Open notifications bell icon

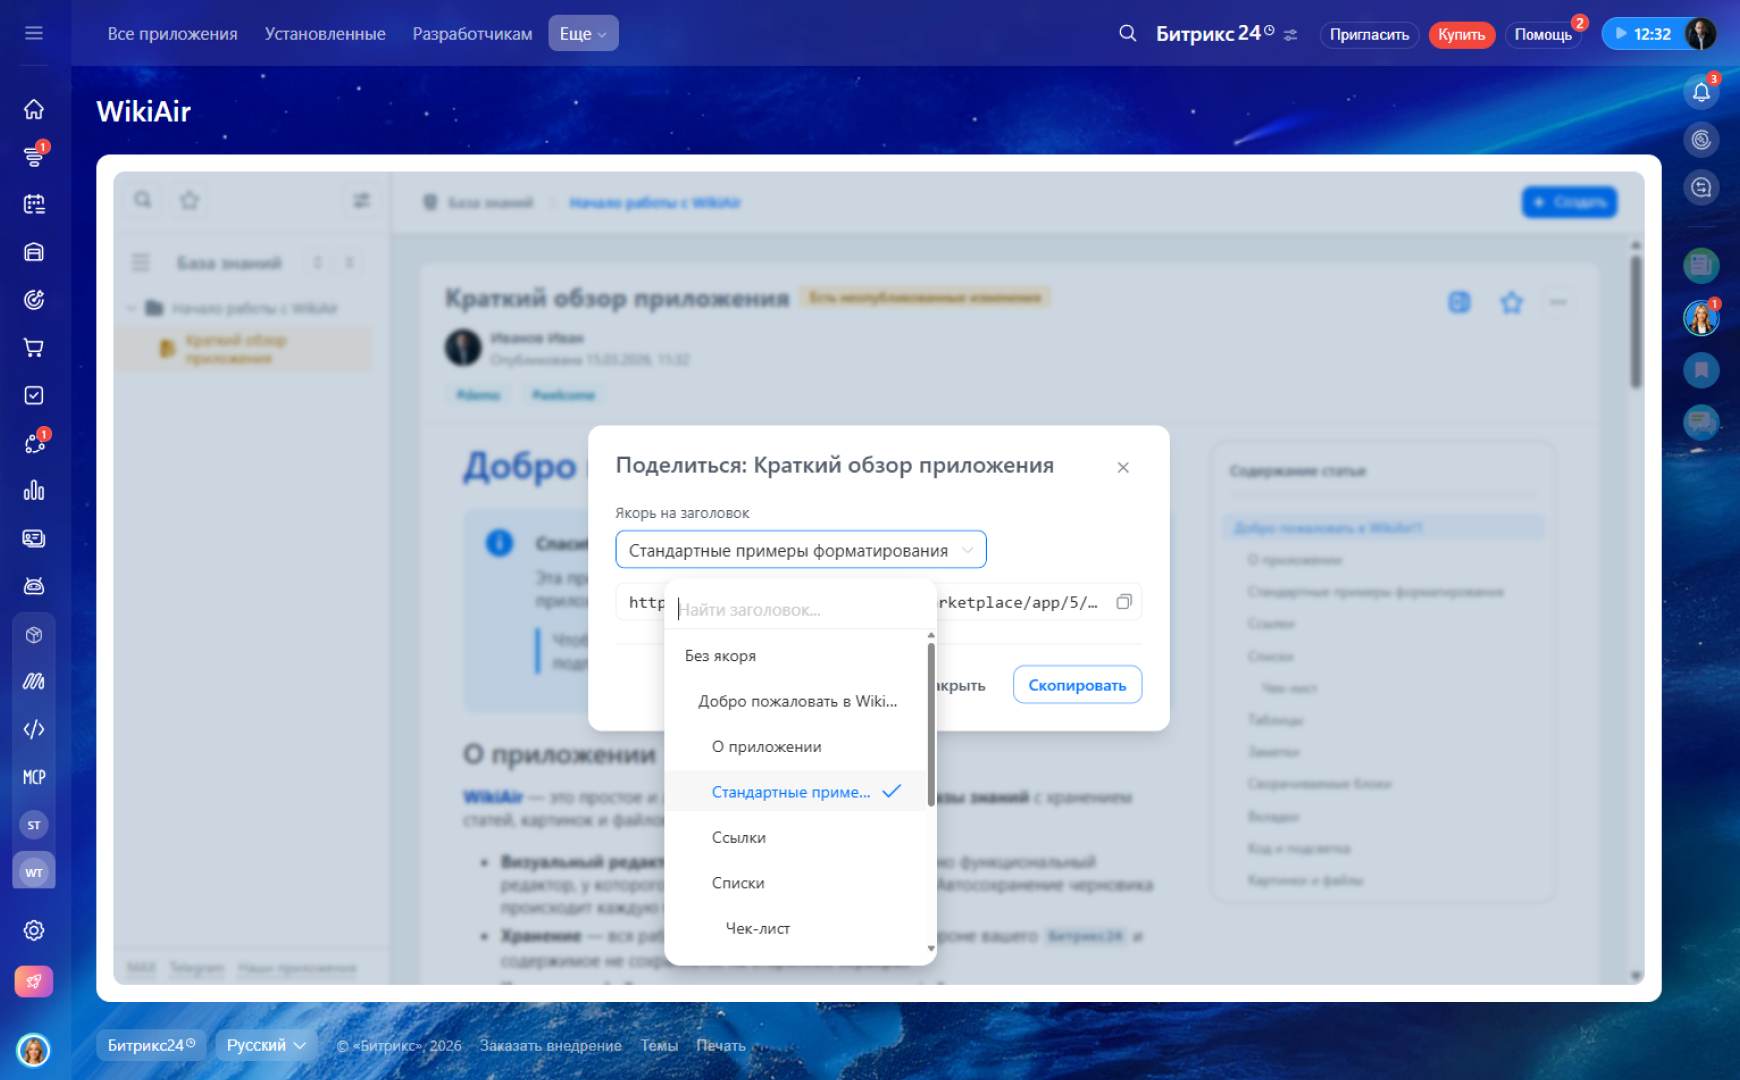[x=1701, y=93]
